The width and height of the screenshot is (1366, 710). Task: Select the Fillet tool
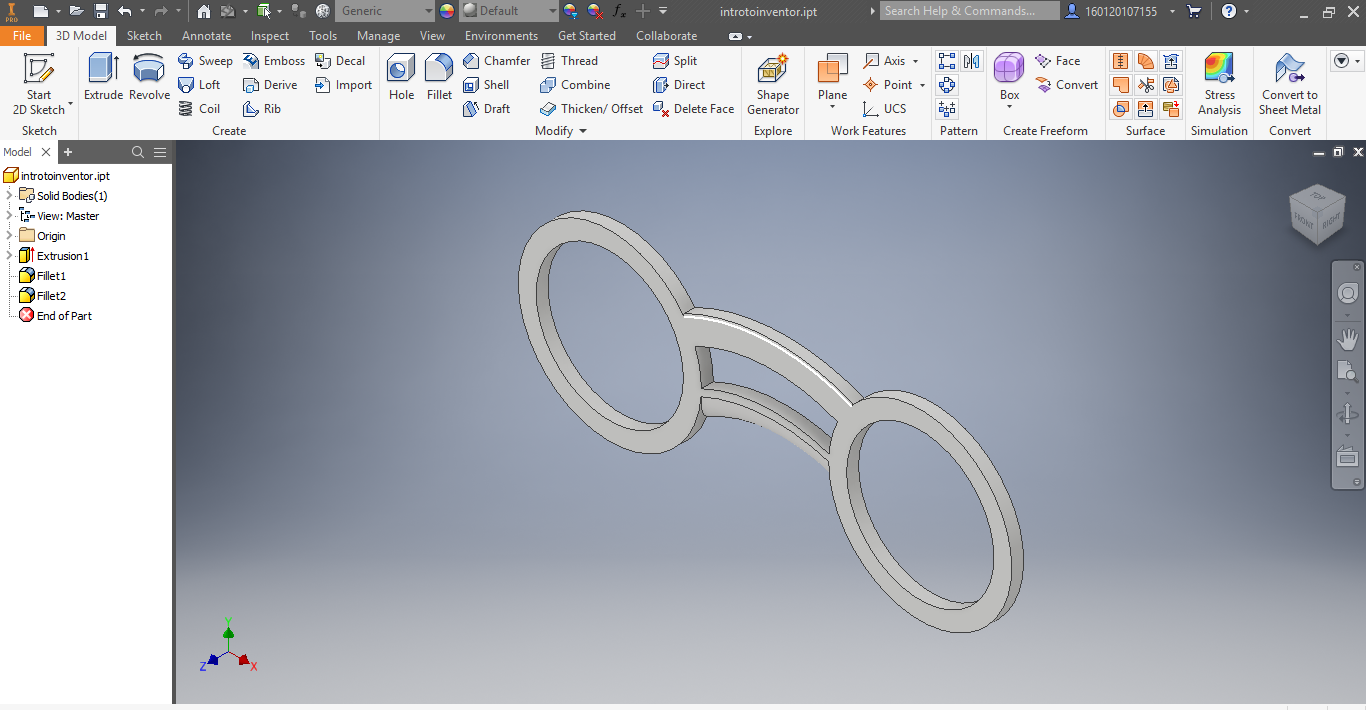pos(439,78)
